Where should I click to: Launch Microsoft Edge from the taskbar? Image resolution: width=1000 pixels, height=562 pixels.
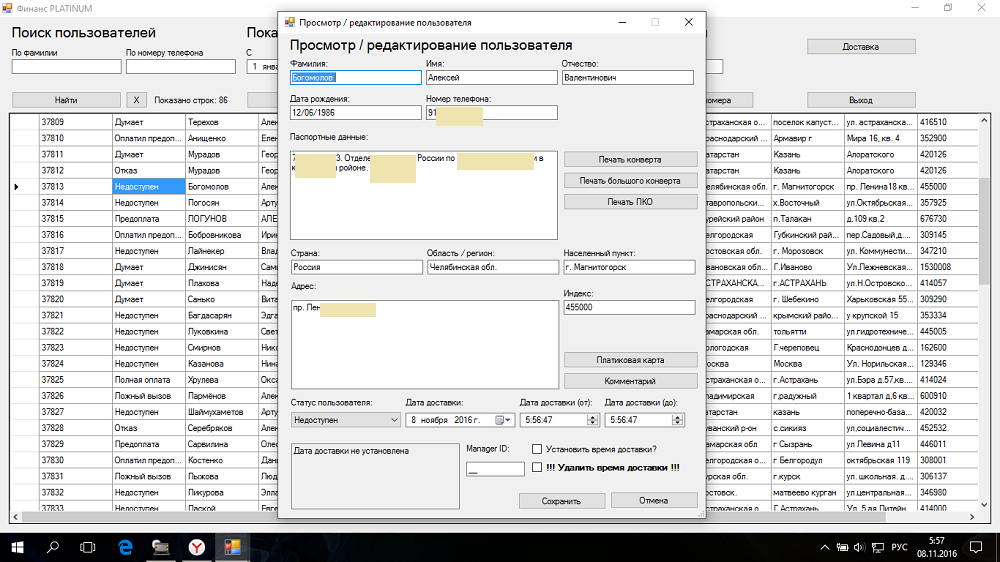[126, 547]
